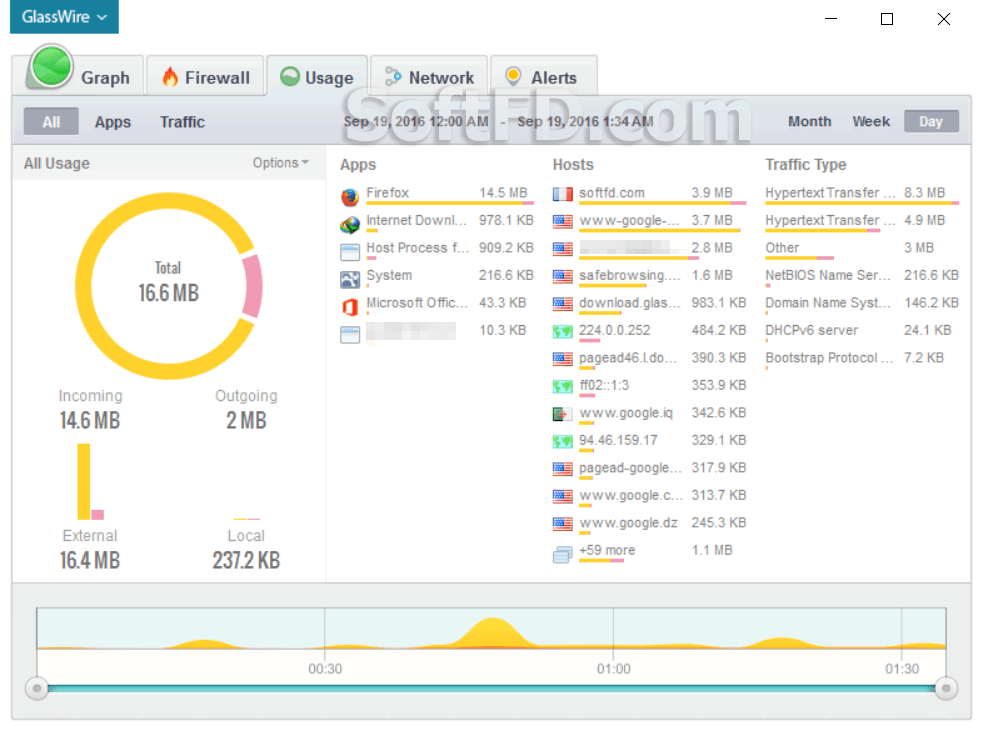Click the right timeline slider handle
Viewport: 983px width, 731px height.
[946, 688]
